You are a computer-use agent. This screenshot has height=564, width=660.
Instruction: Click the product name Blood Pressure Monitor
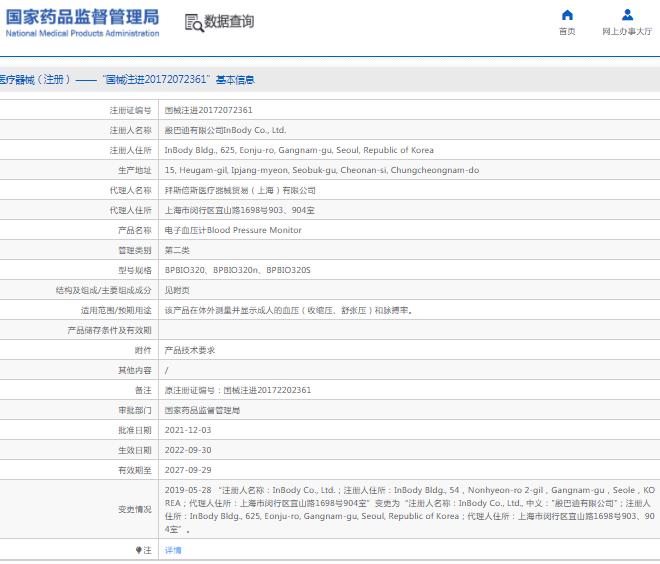tap(233, 230)
